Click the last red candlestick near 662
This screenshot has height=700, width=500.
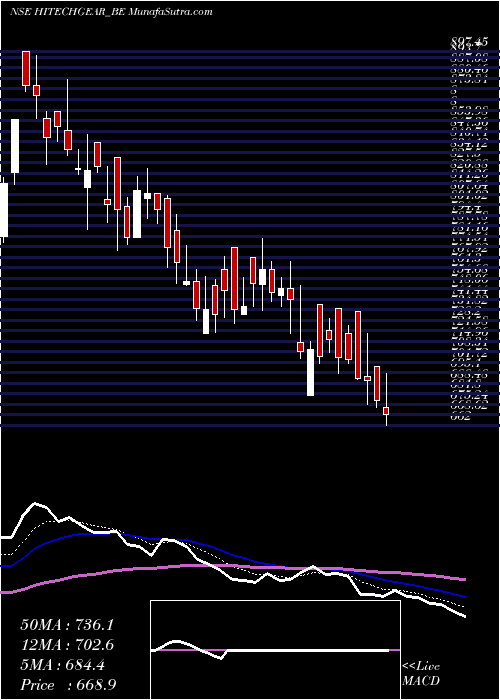[x=386, y=411]
